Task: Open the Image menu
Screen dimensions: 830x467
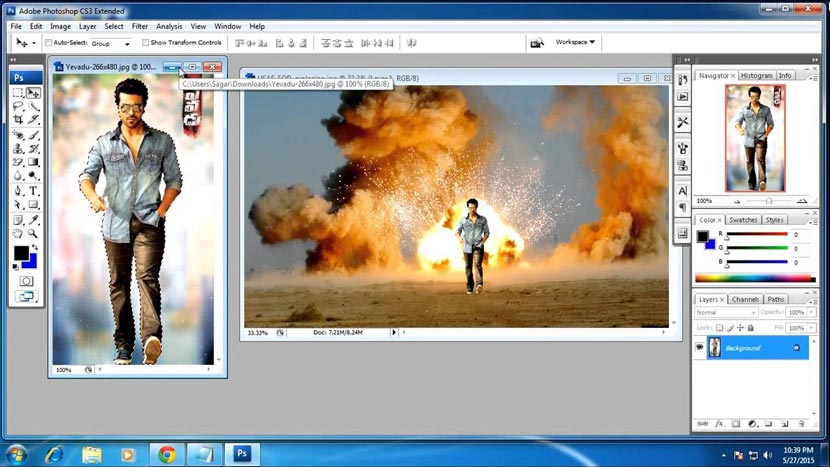Action: 60,26
